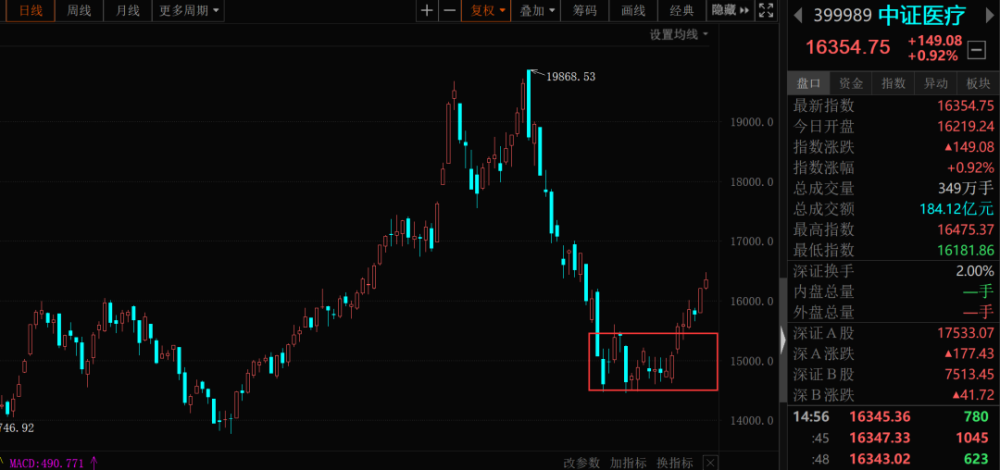The height and width of the screenshot is (470, 1000).
Task: Click current price 16354.75
Action: click(848, 48)
